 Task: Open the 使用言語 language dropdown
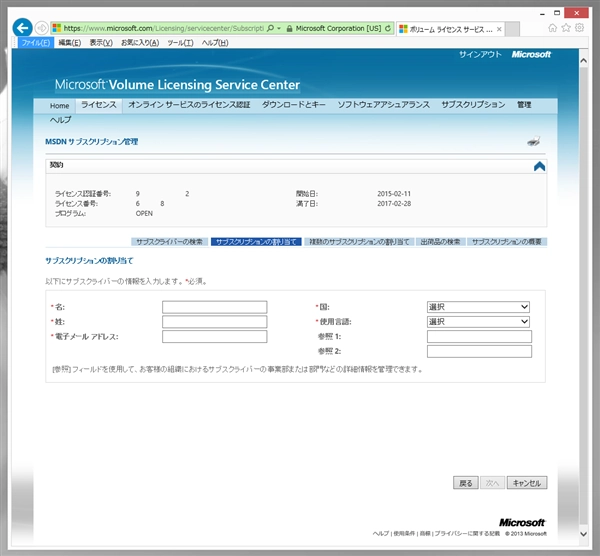point(478,322)
